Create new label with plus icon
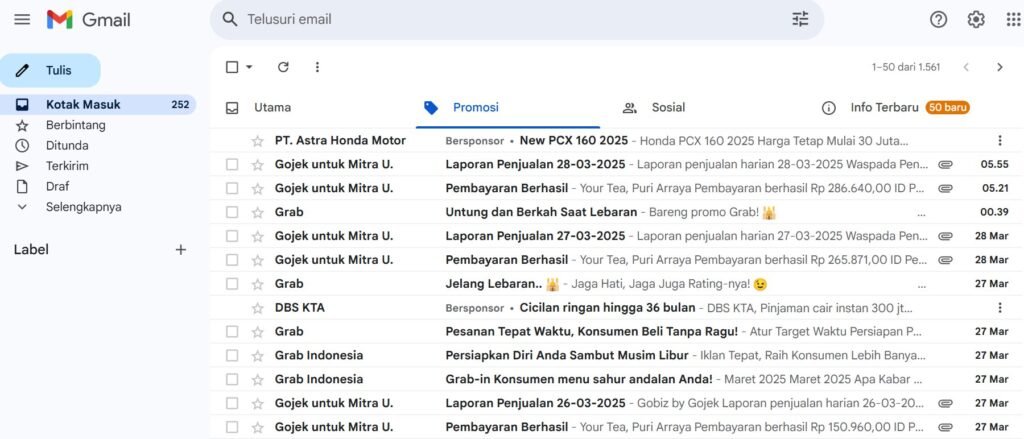 coord(181,250)
